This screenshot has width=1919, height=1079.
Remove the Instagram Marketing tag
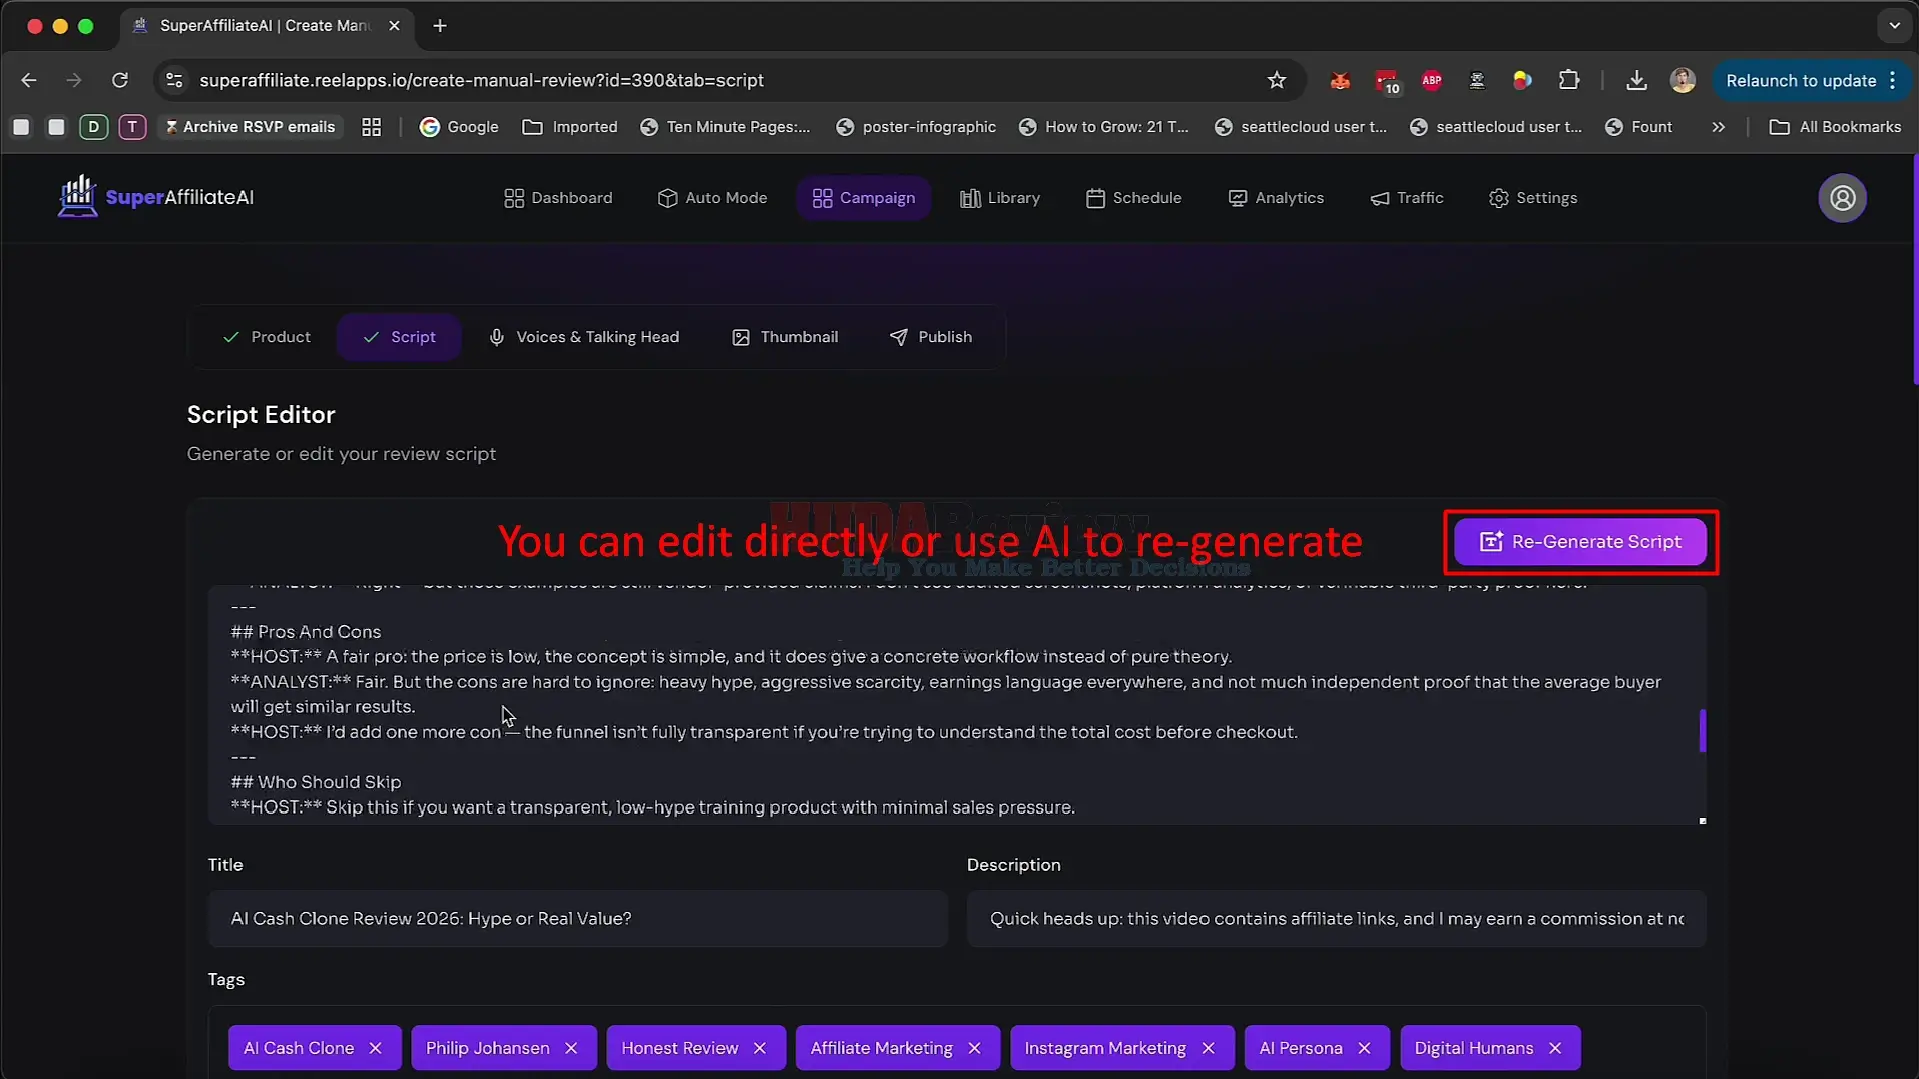coord(1208,1048)
